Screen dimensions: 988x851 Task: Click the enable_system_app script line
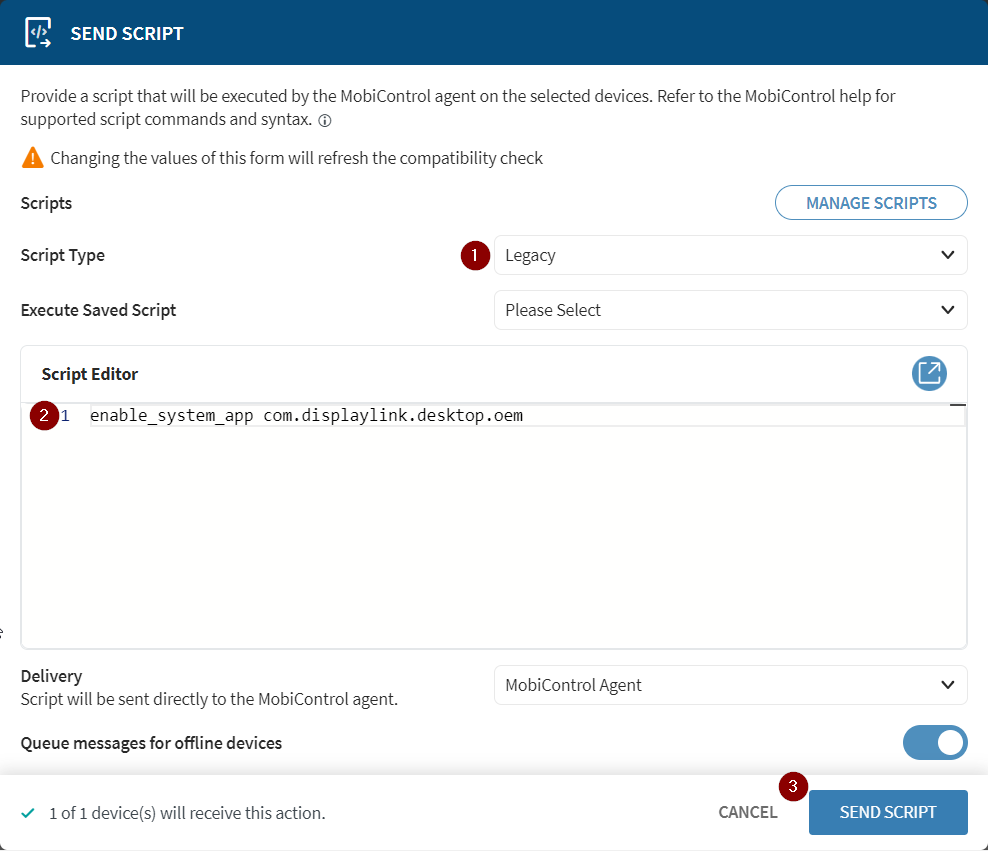point(305,415)
